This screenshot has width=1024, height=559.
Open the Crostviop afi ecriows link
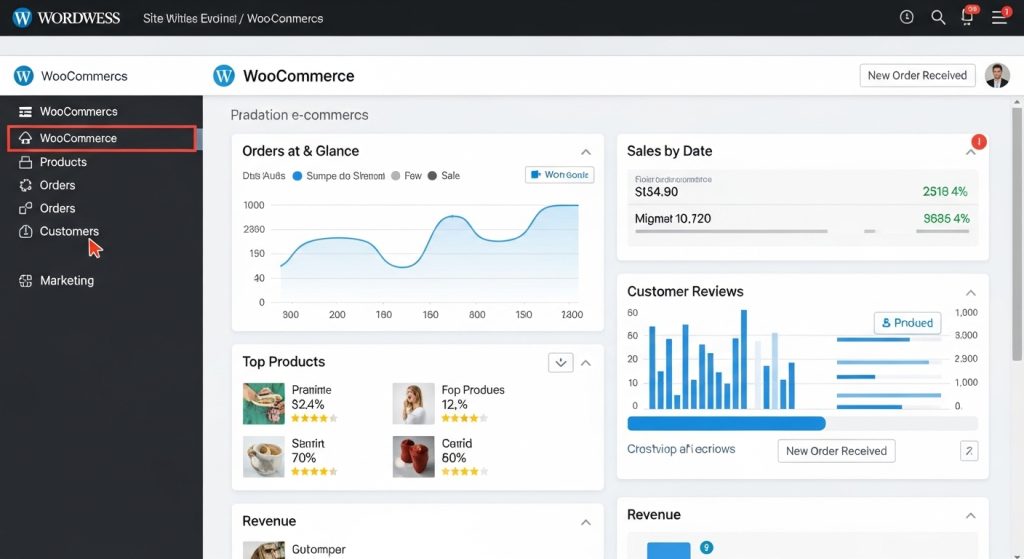click(x=681, y=449)
